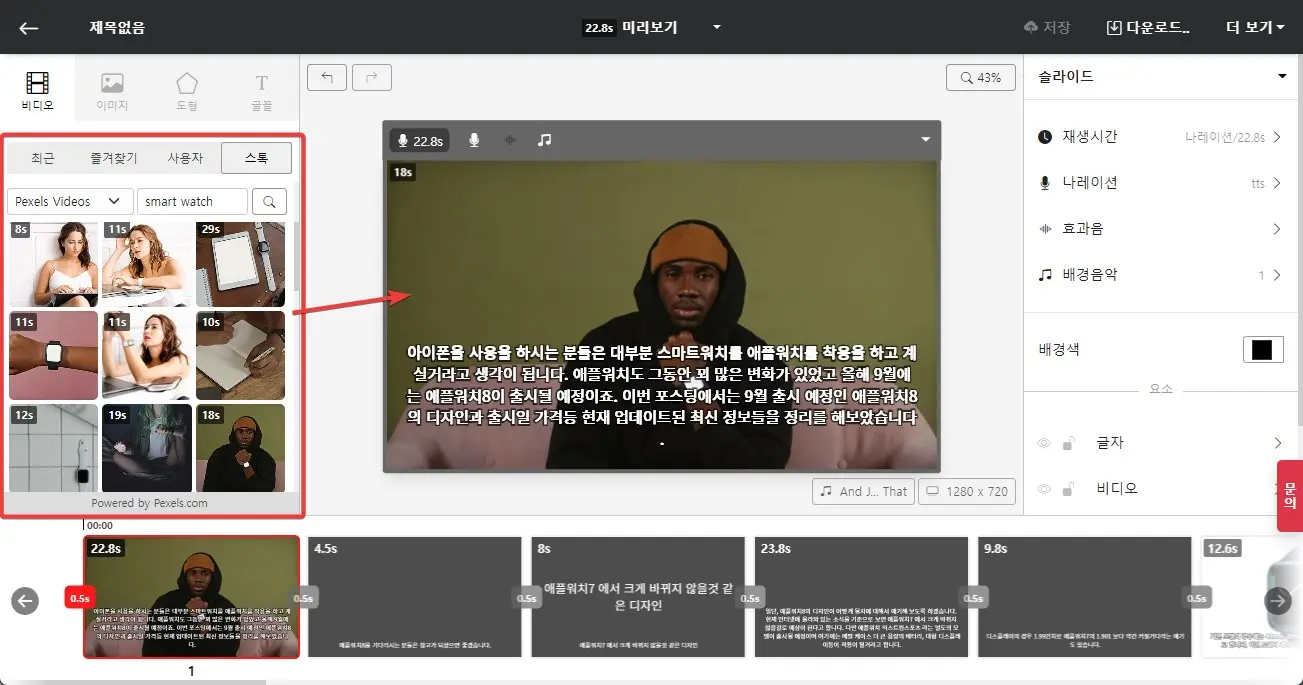Select the 9.8s slide in timeline
This screenshot has height=685, width=1303.
[1084, 597]
